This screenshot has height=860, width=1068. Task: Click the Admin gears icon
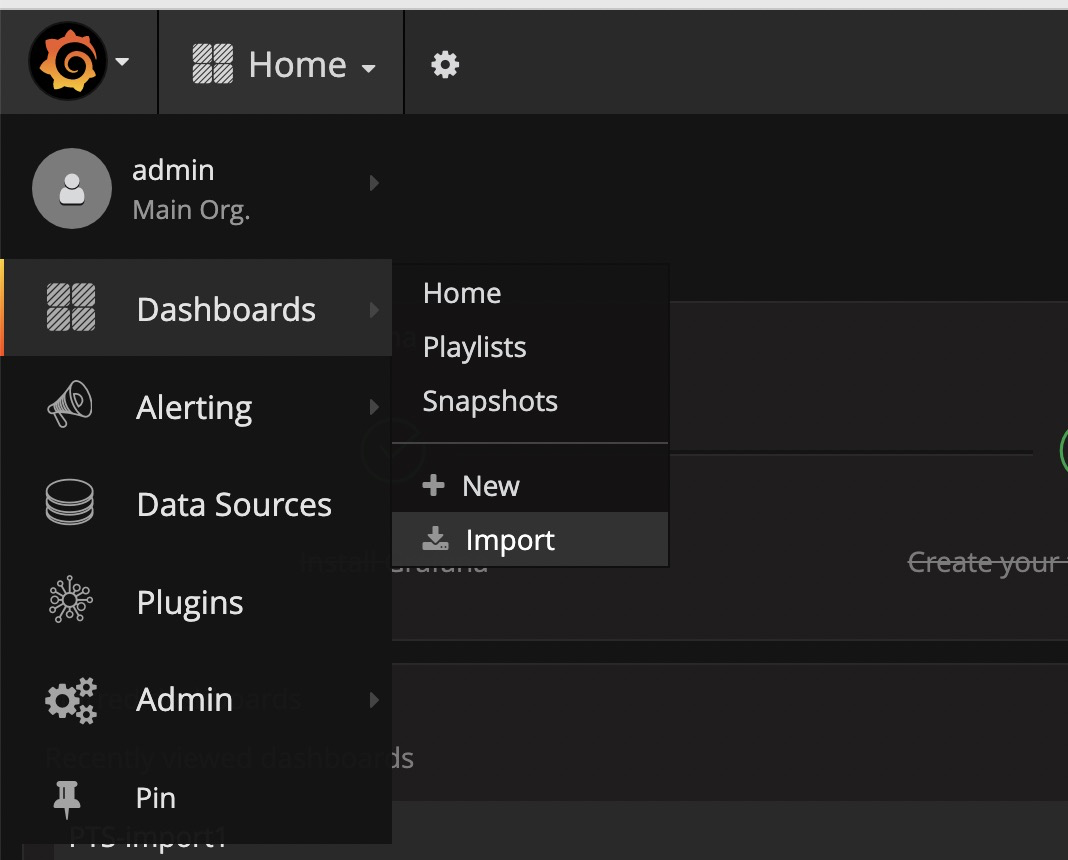coord(71,699)
